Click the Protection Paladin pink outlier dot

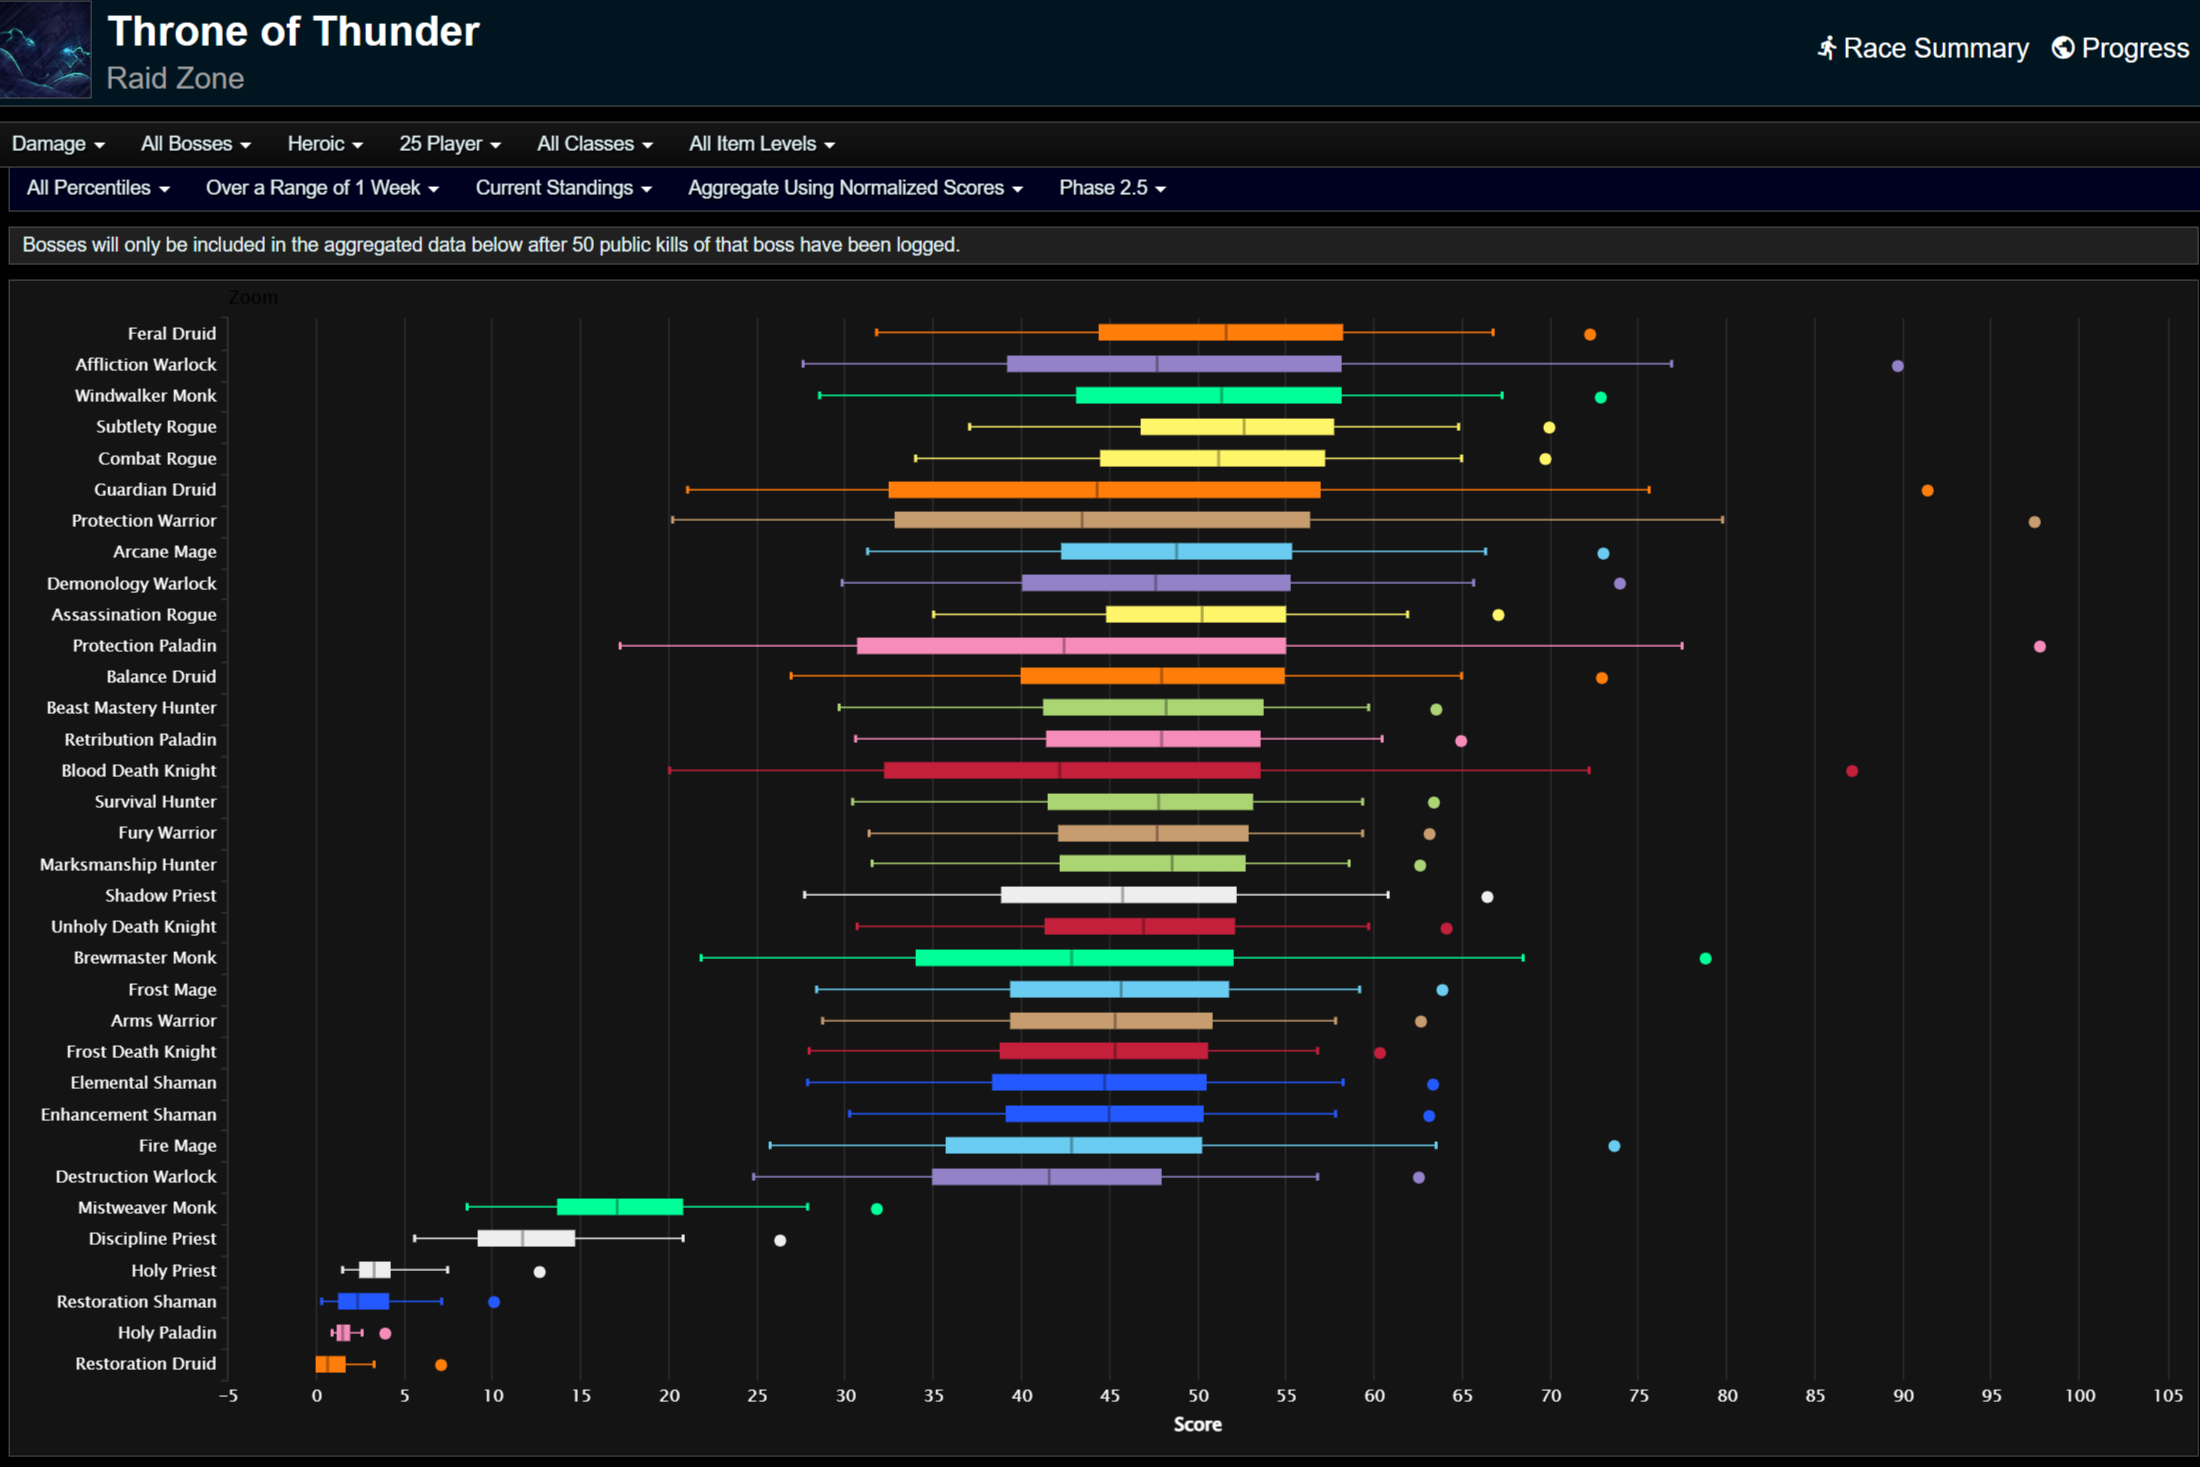(x=2039, y=647)
